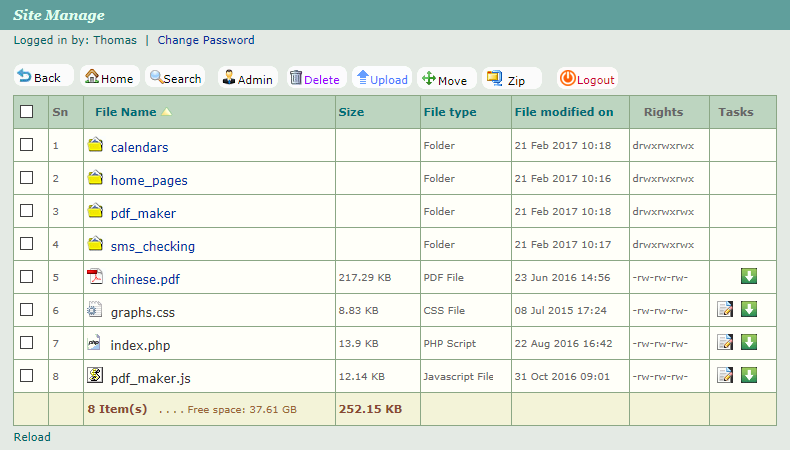Click the 217.29 KB size cell
This screenshot has width=790, height=450.
click(x=365, y=278)
